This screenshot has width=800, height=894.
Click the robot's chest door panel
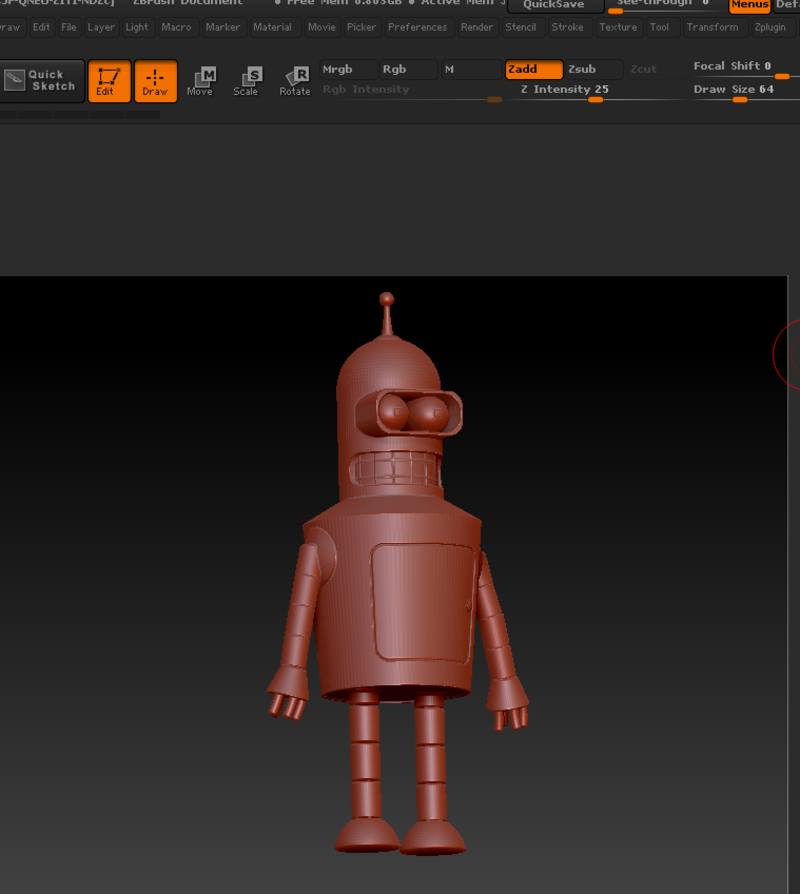(423, 603)
